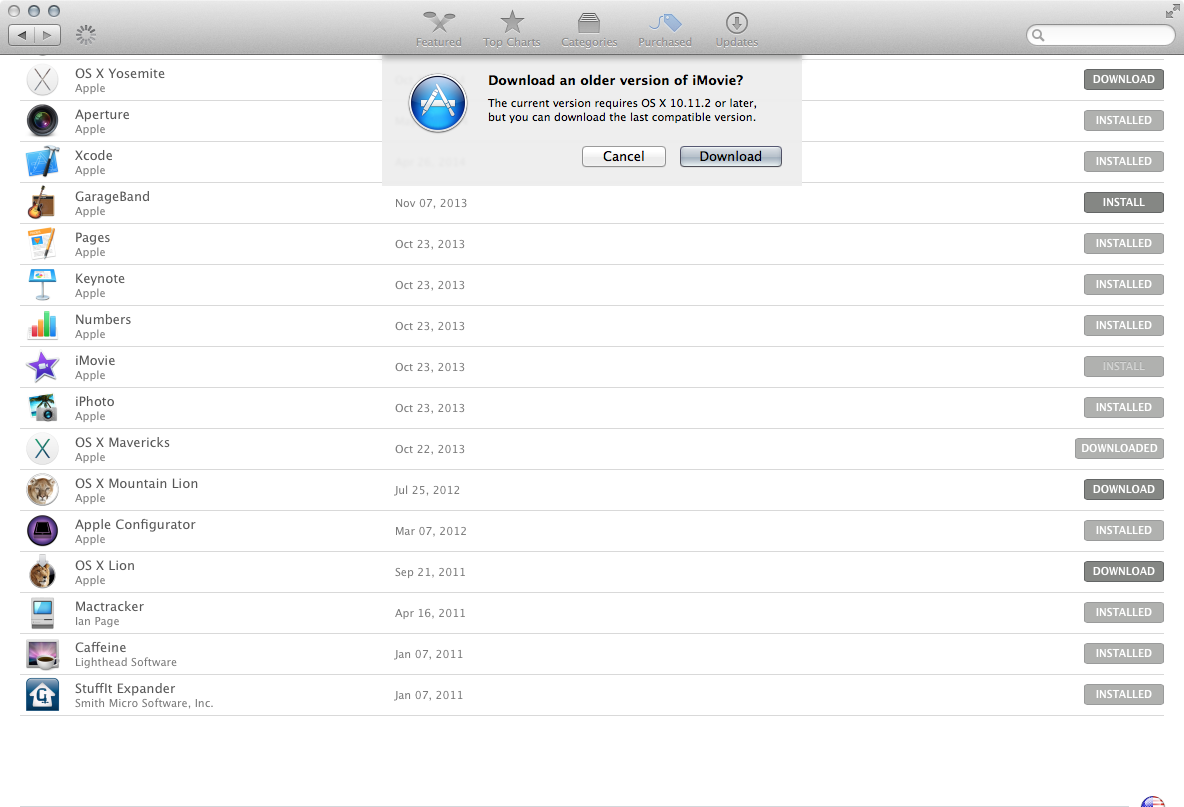Click the Numbers bar chart icon

pyautogui.click(x=42, y=325)
